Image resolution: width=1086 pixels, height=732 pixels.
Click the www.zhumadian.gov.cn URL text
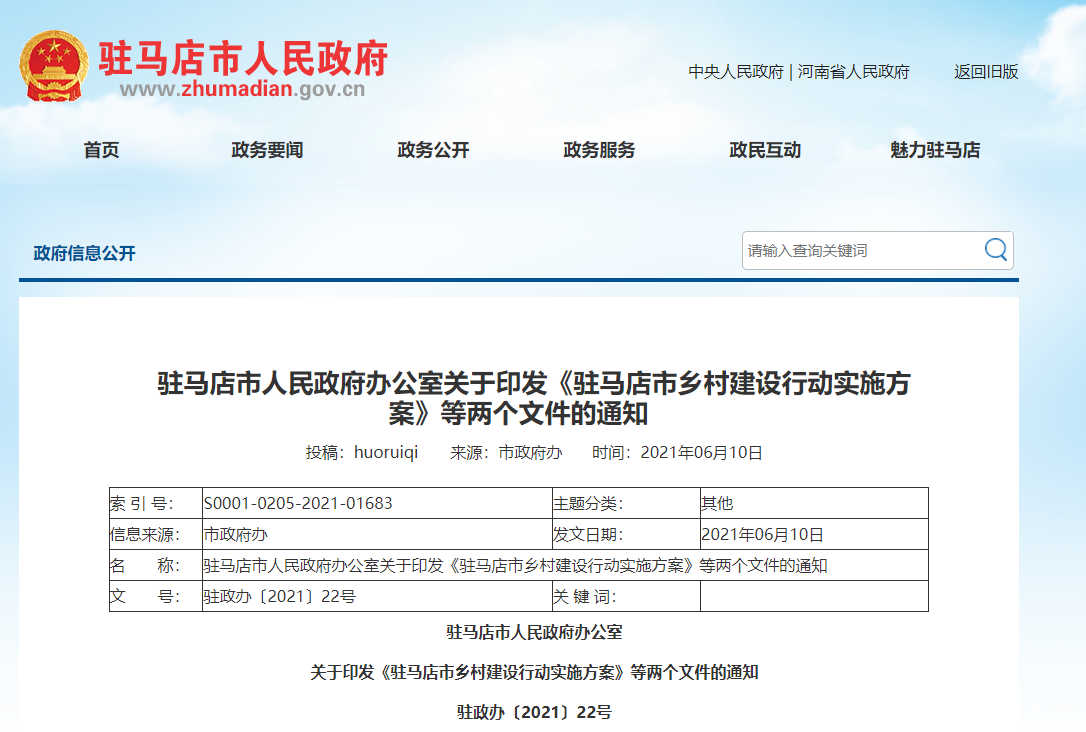[x=242, y=89]
